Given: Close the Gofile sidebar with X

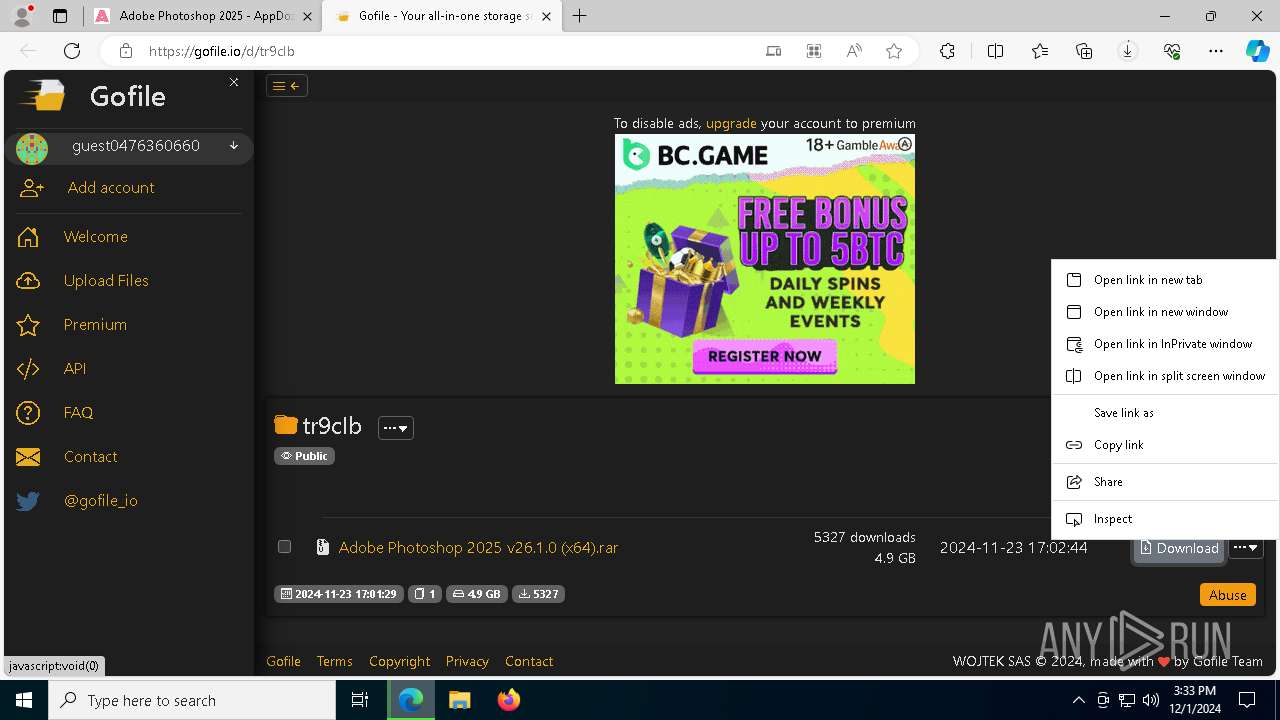Looking at the screenshot, I should [234, 82].
